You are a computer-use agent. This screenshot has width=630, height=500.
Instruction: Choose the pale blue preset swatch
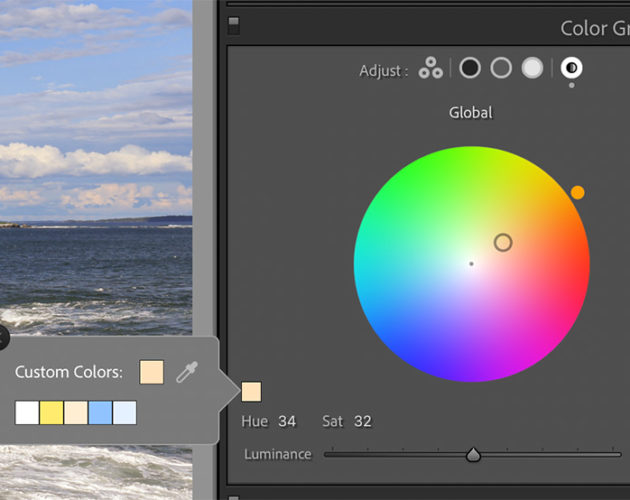pyautogui.click(x=125, y=412)
